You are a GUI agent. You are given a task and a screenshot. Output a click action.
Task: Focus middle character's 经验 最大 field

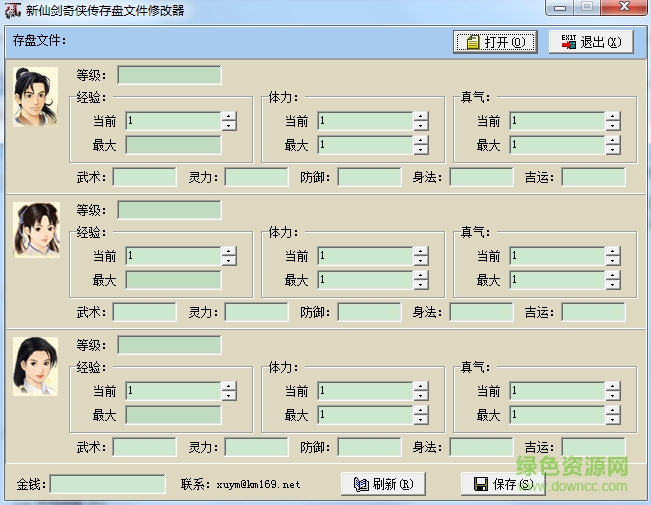coord(173,280)
